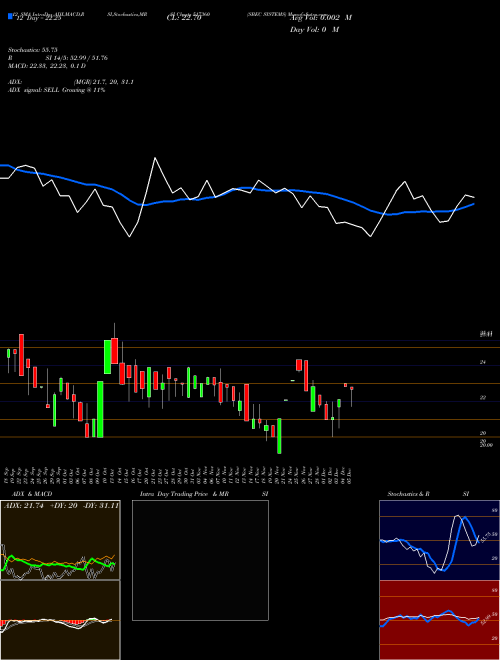Click the "ADX: 21.74 +DY: 20 -DY: 31.11" header

[61, 506]
